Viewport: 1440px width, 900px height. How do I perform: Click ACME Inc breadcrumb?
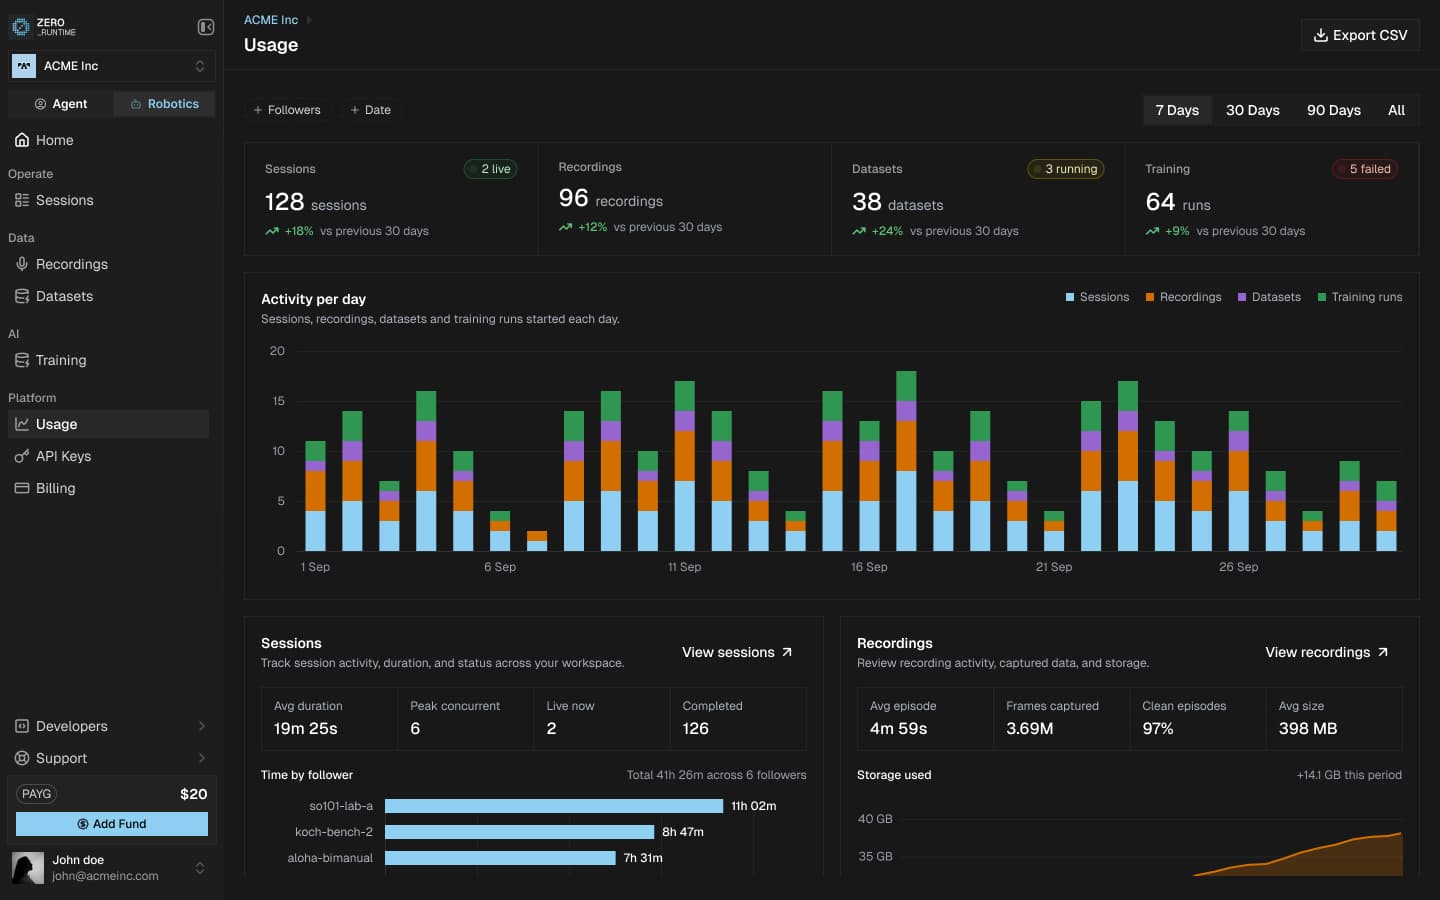271,20
